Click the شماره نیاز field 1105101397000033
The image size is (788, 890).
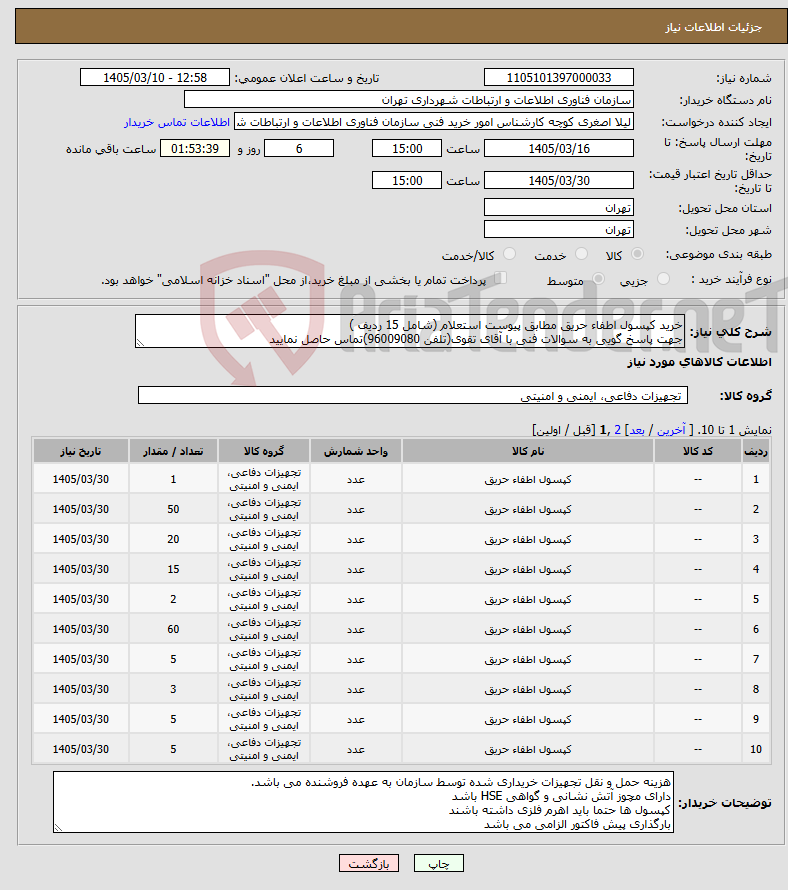click(x=559, y=77)
